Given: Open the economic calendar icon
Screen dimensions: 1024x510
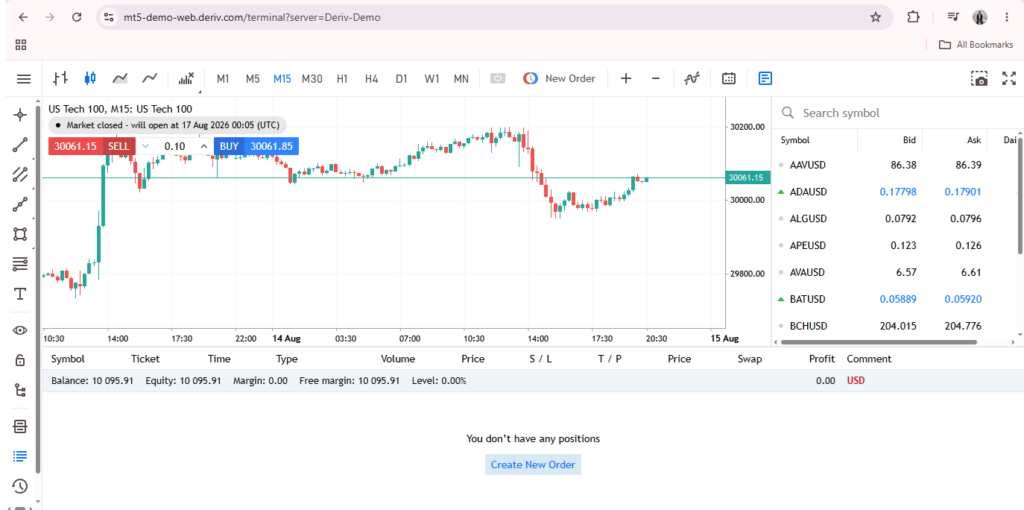Looking at the screenshot, I should click(729, 78).
